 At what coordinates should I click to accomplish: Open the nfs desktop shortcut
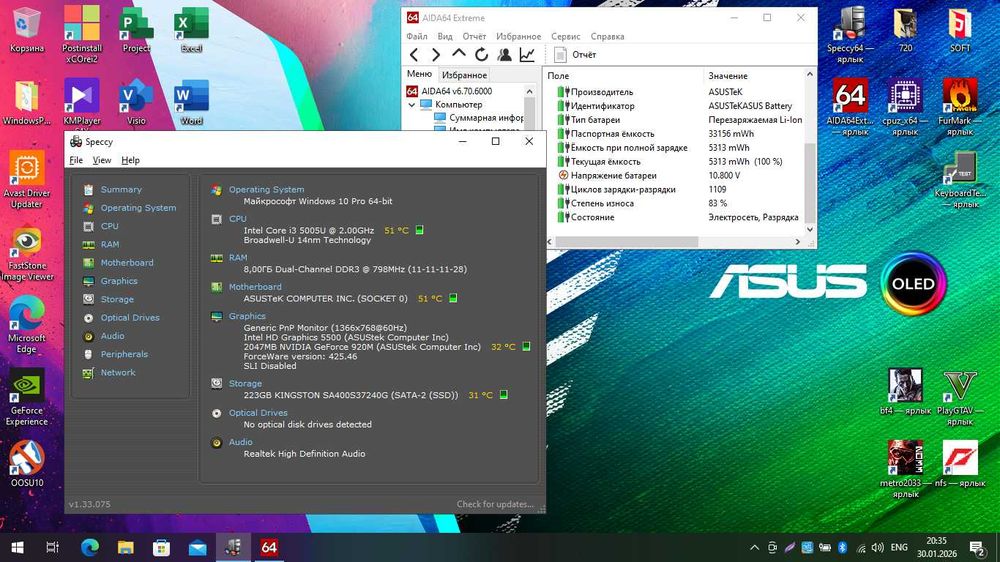click(959, 464)
